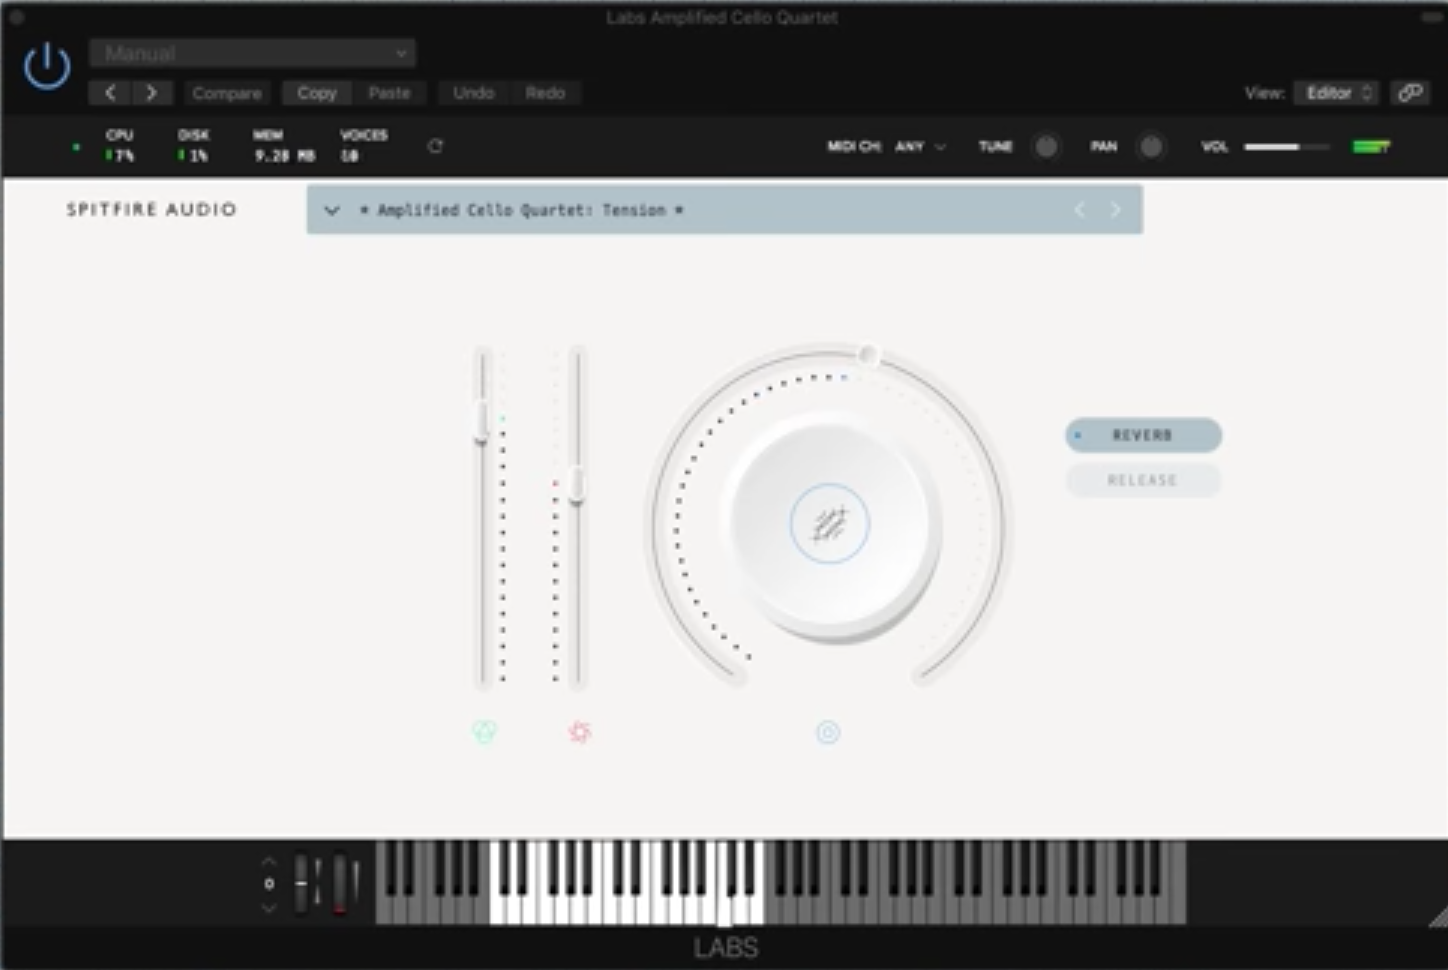Click the handle on the knob ring
The image size is (1448, 970).
(868, 354)
